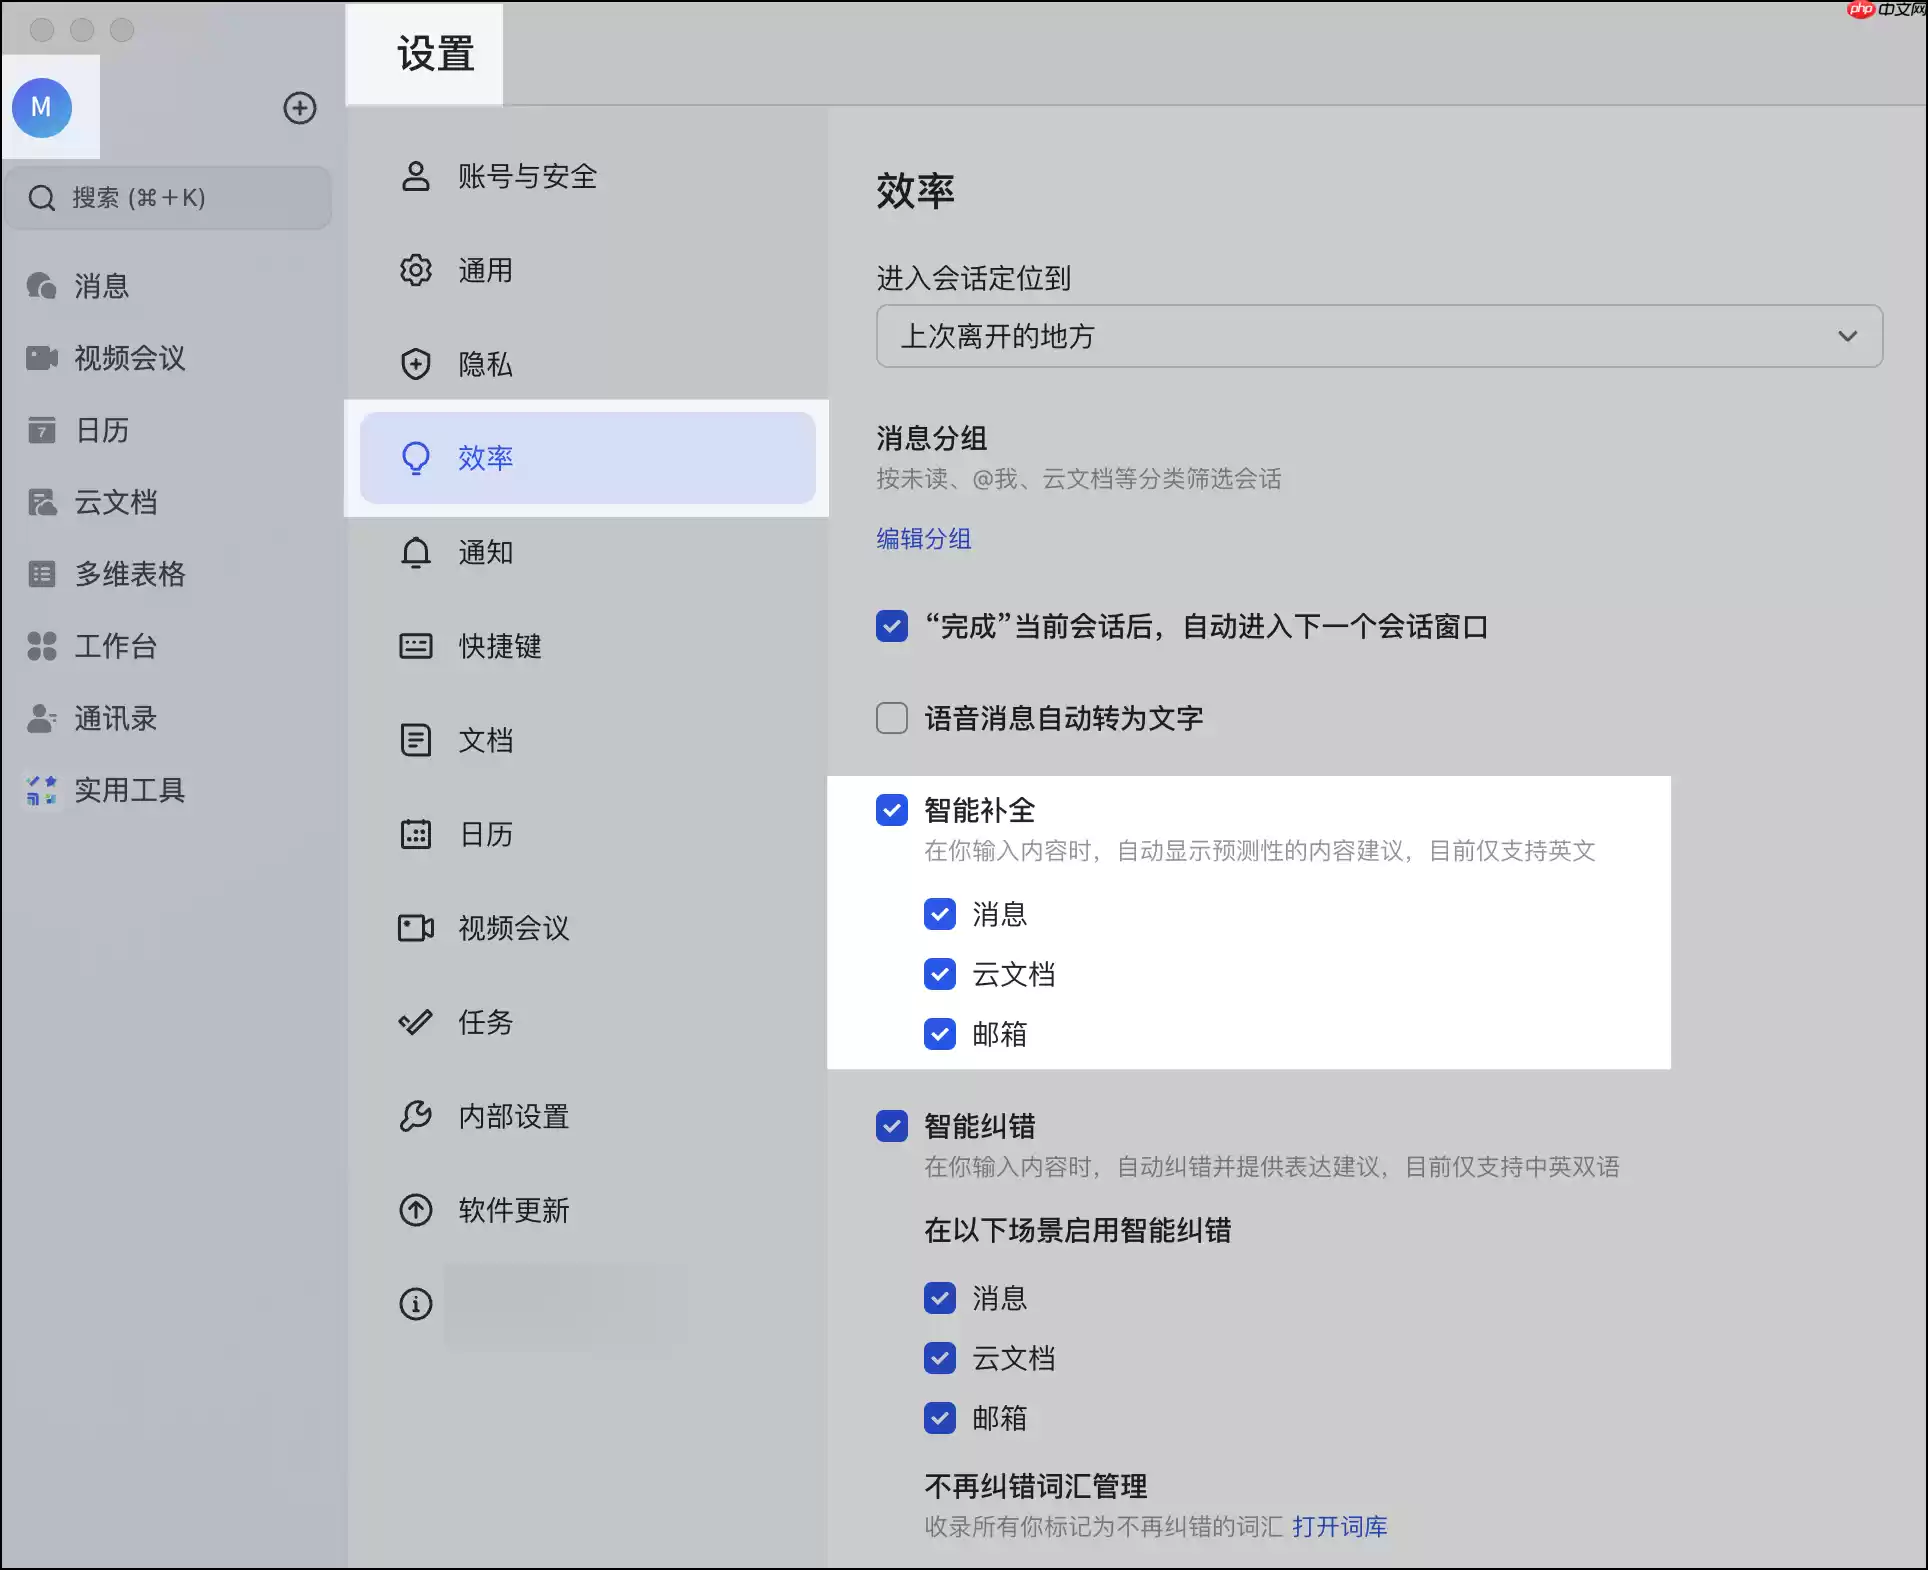The width and height of the screenshot is (1928, 1570).
Task: Click the 打开词库 link
Action: click(x=1340, y=1527)
